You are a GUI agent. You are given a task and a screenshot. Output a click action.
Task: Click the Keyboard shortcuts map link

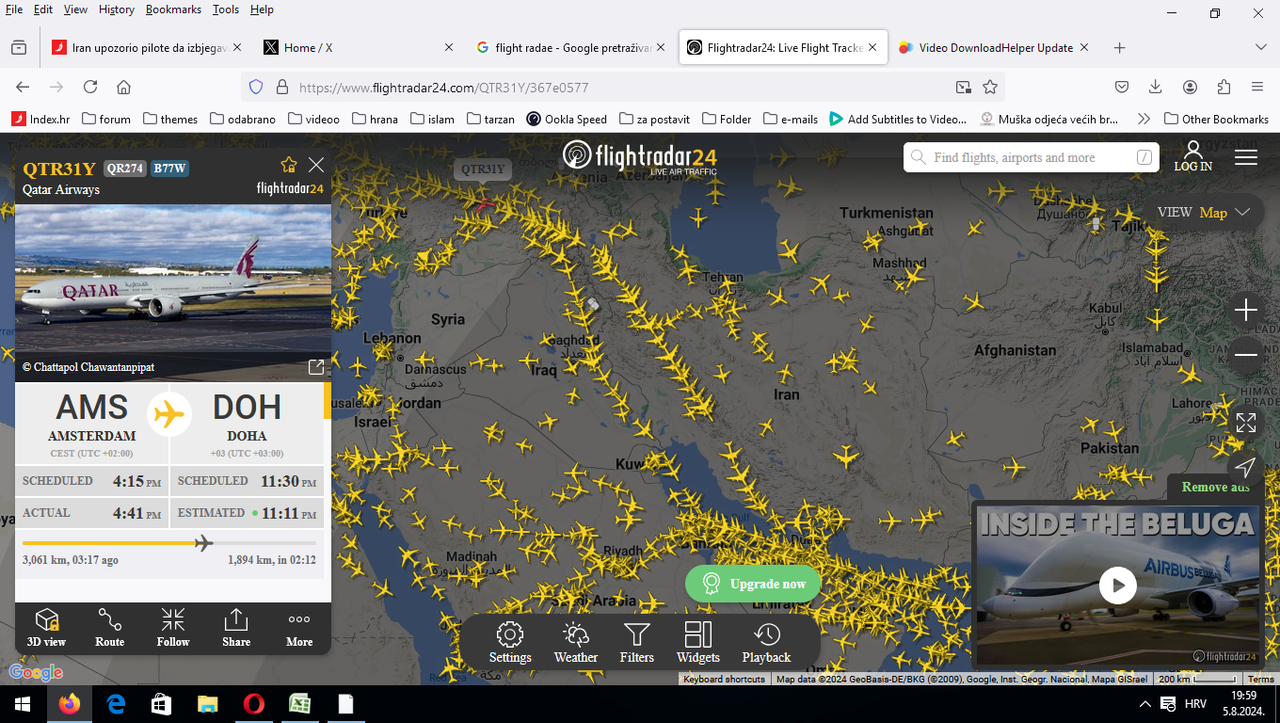[724, 679]
